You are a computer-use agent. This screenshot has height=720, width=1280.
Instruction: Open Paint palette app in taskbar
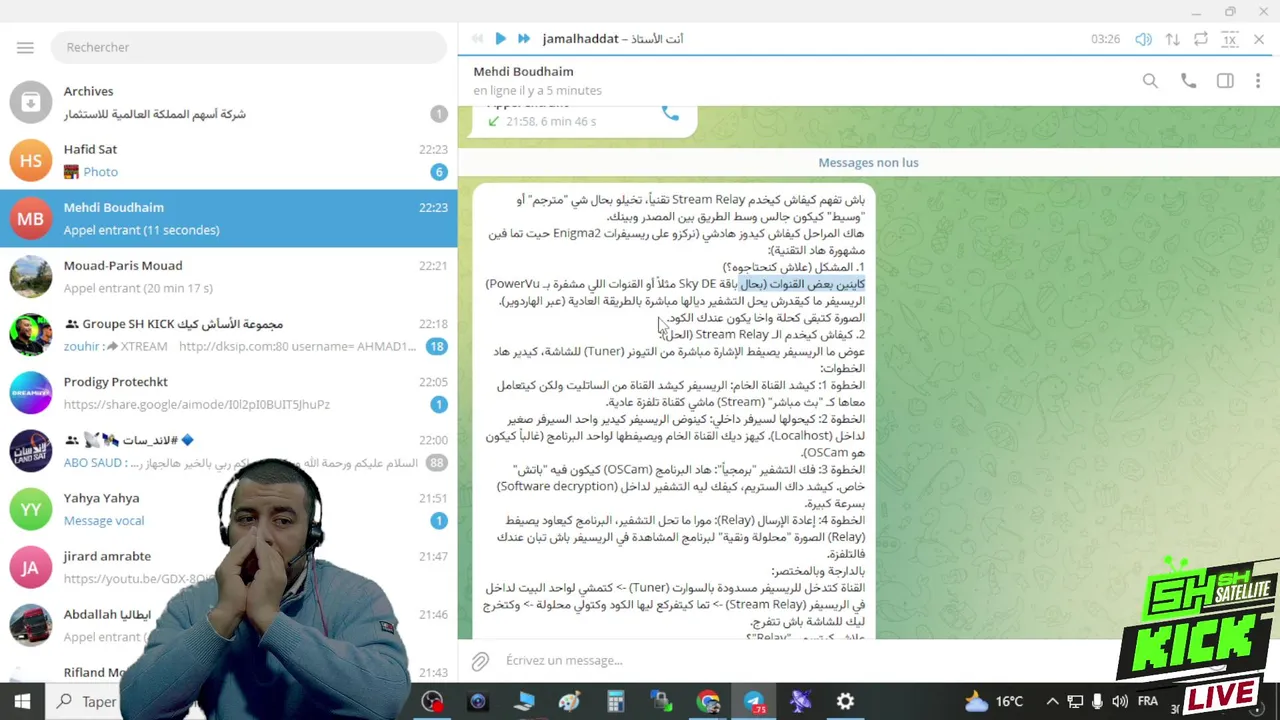click(569, 702)
